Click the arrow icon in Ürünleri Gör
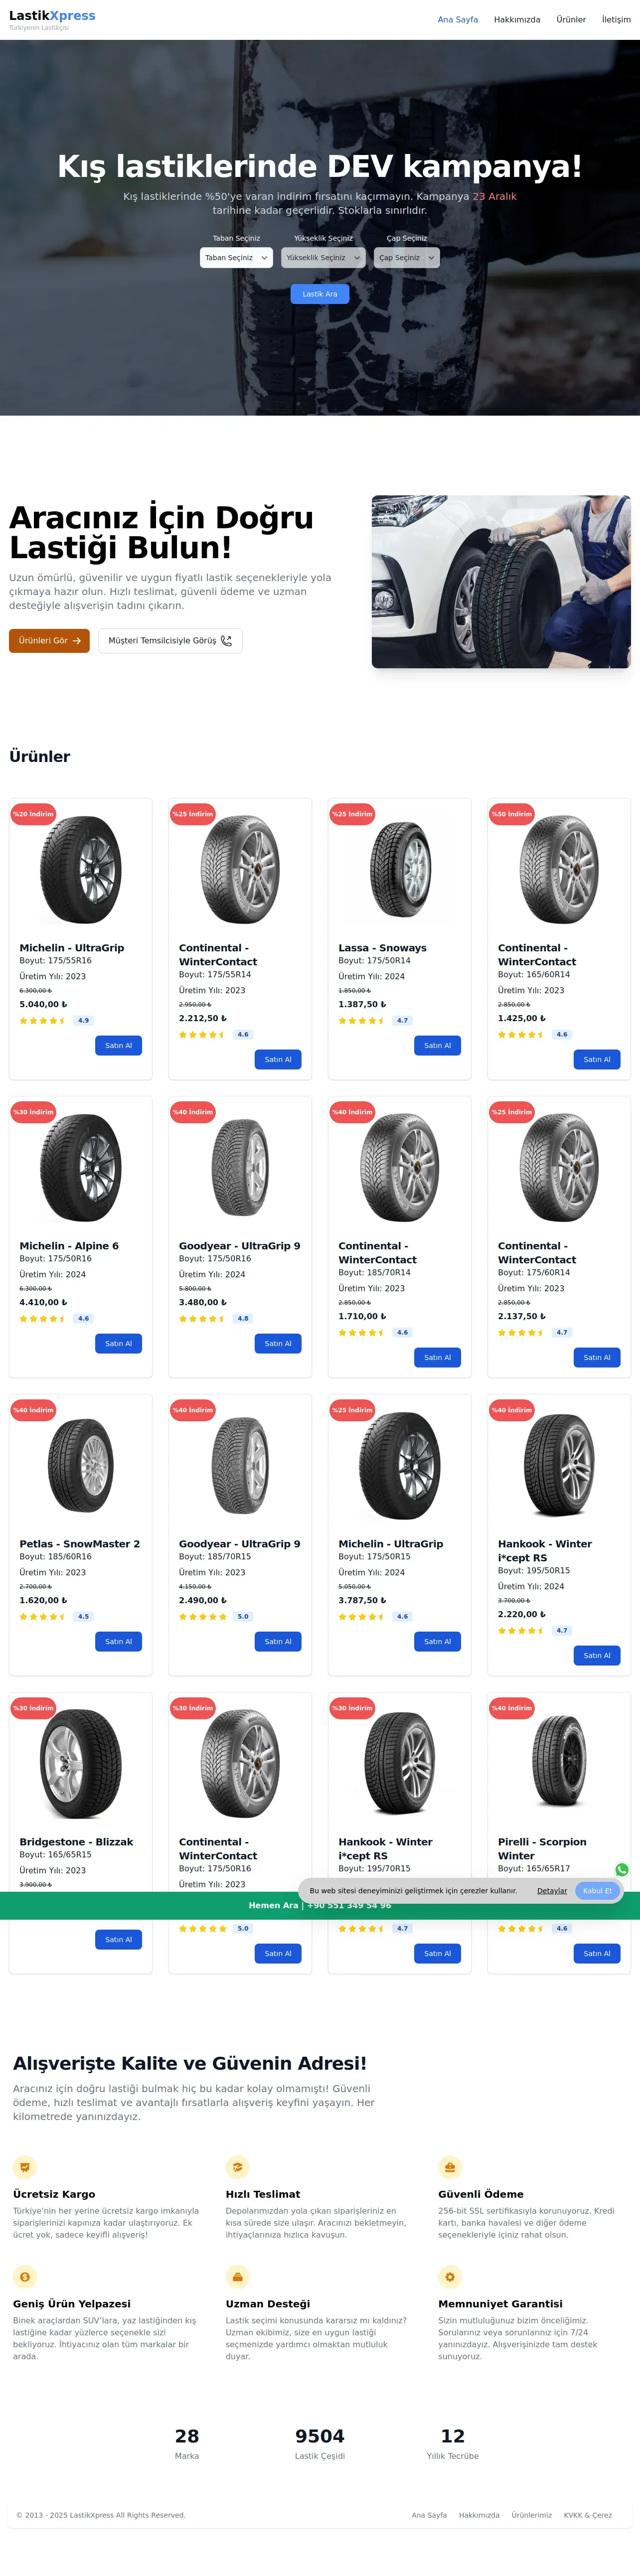The width and height of the screenshot is (640, 2576). point(77,641)
